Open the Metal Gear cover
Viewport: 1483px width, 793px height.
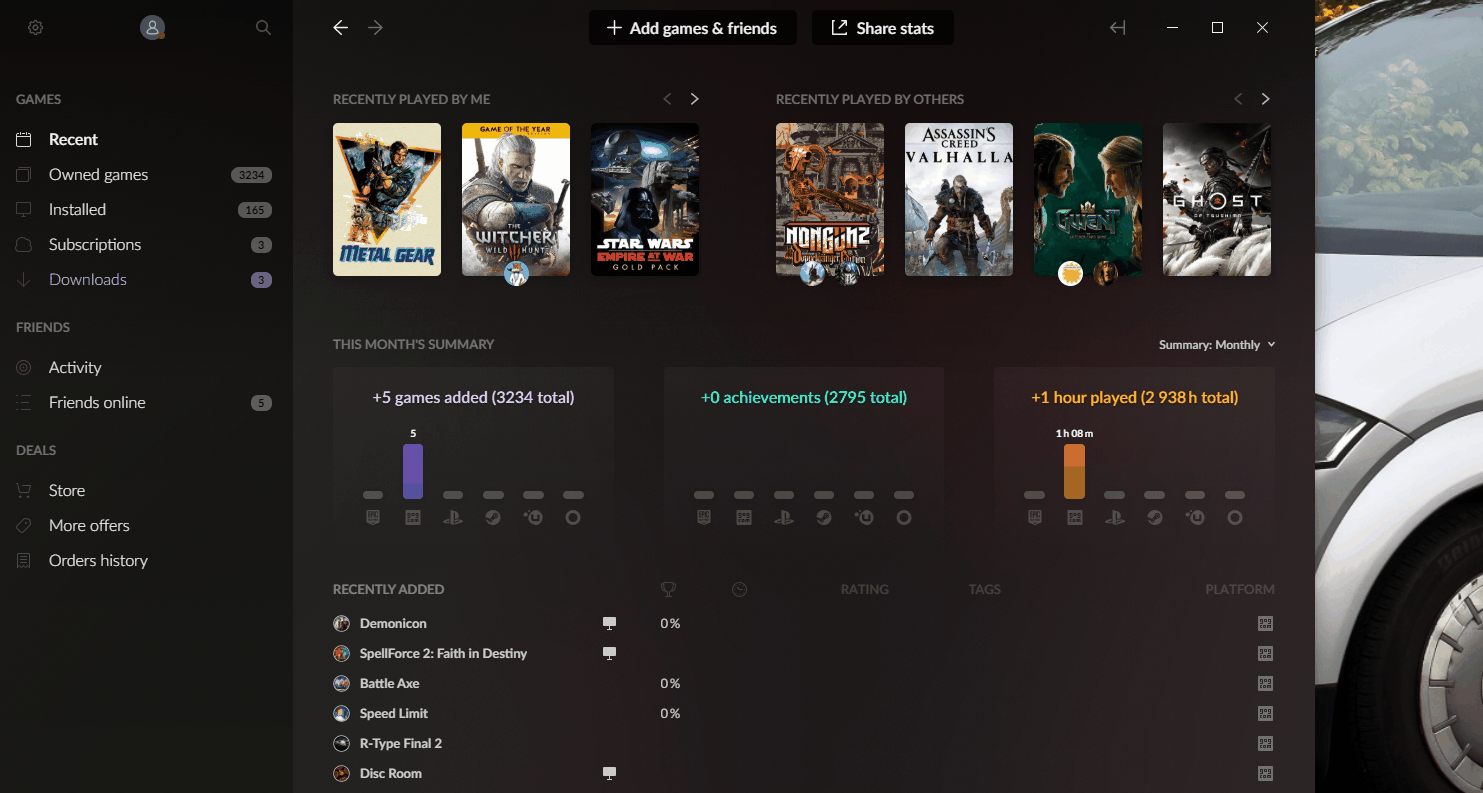[x=387, y=199]
